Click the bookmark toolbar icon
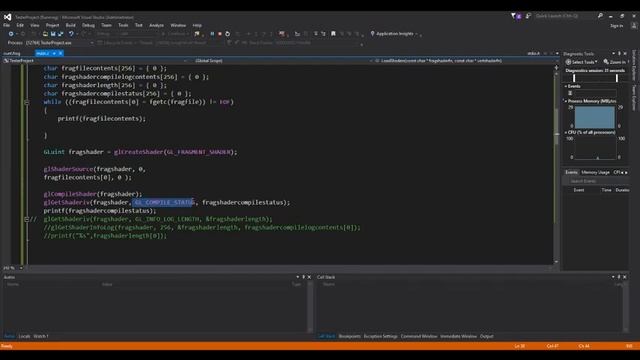 [x=333, y=34]
